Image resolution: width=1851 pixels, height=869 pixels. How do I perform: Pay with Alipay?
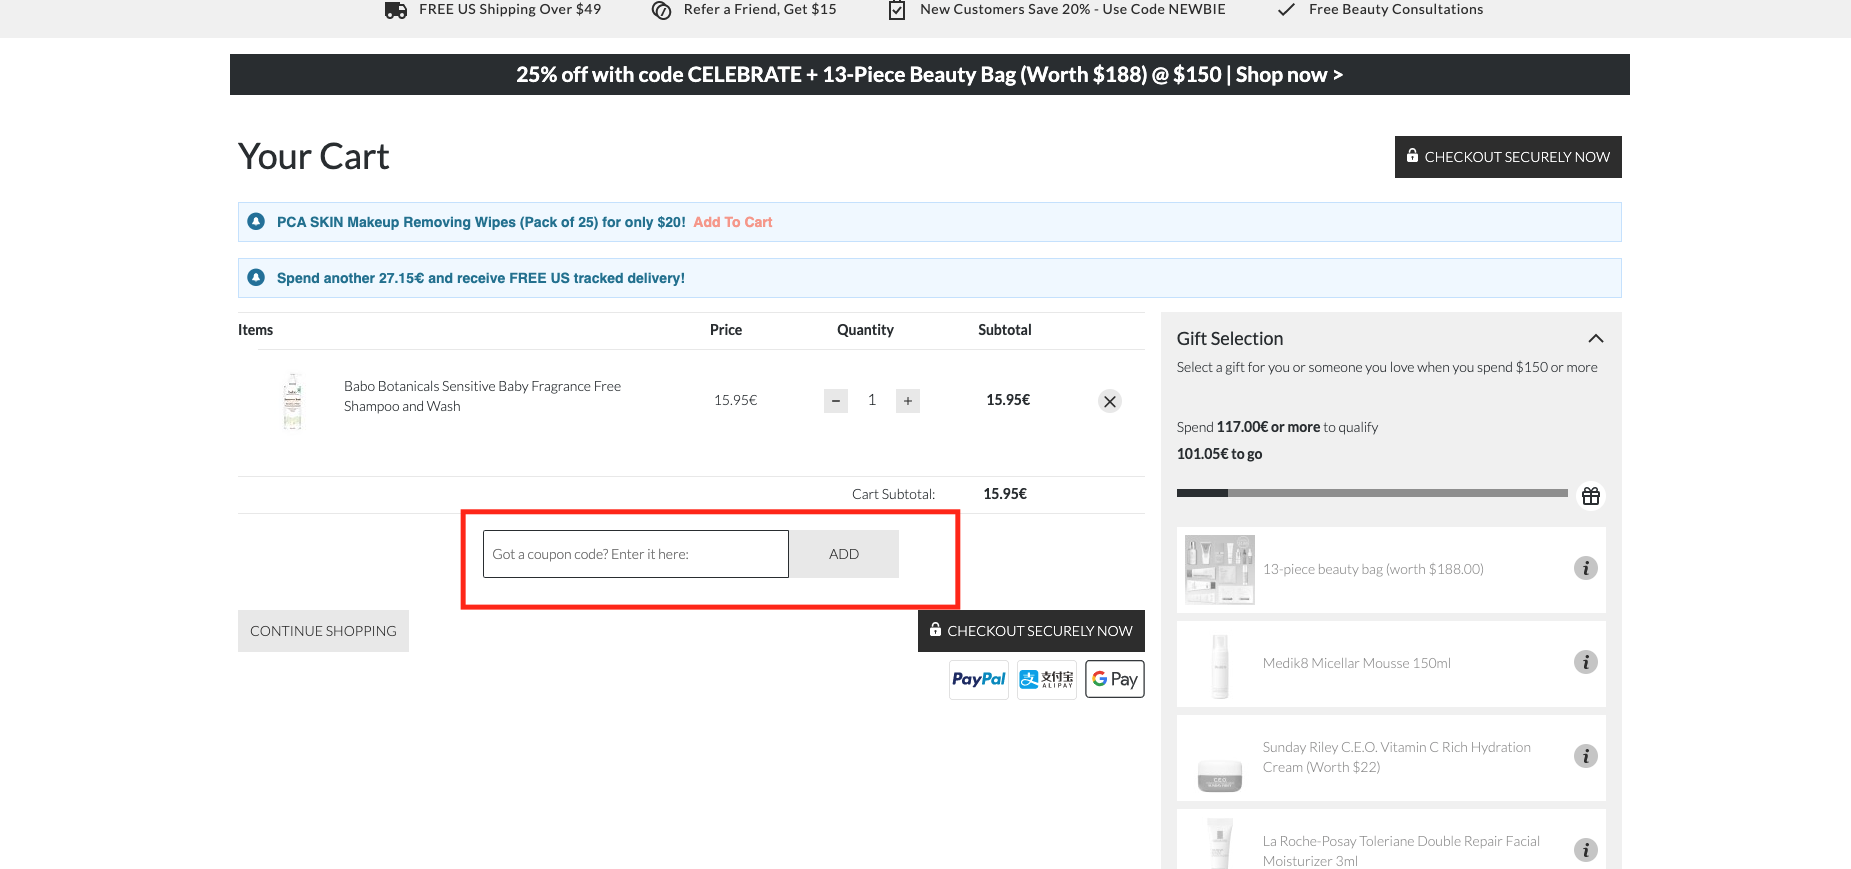point(1047,679)
